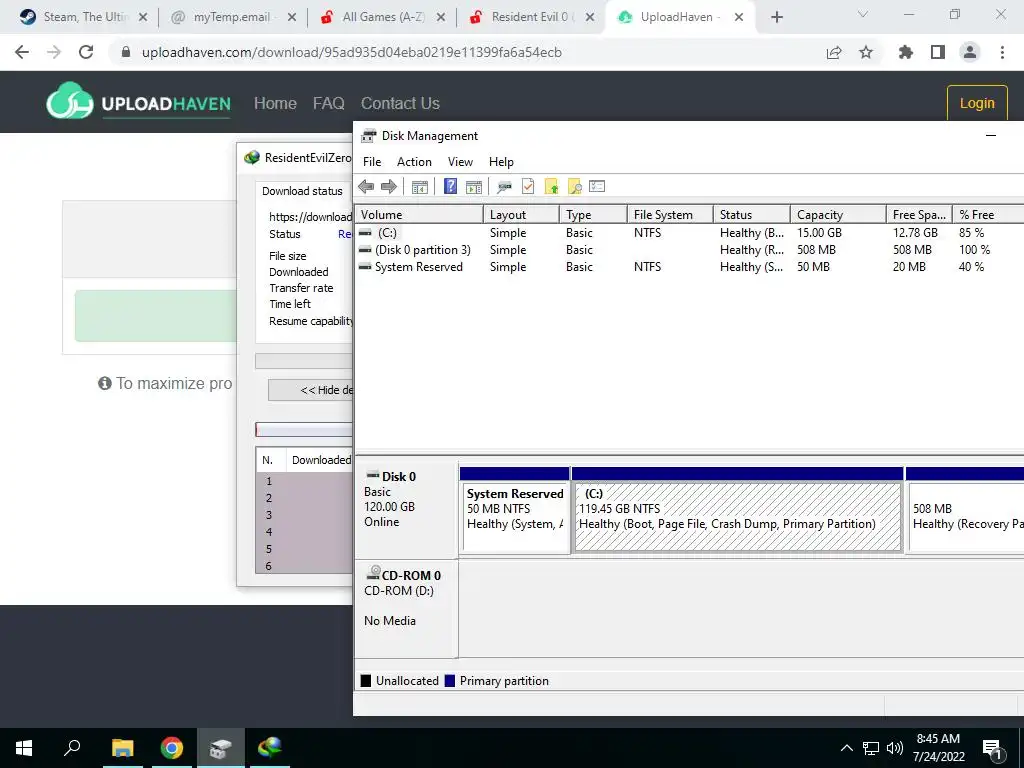Open the Help menu in Disk Management
Viewport: 1024px width, 768px height.
[x=501, y=162]
